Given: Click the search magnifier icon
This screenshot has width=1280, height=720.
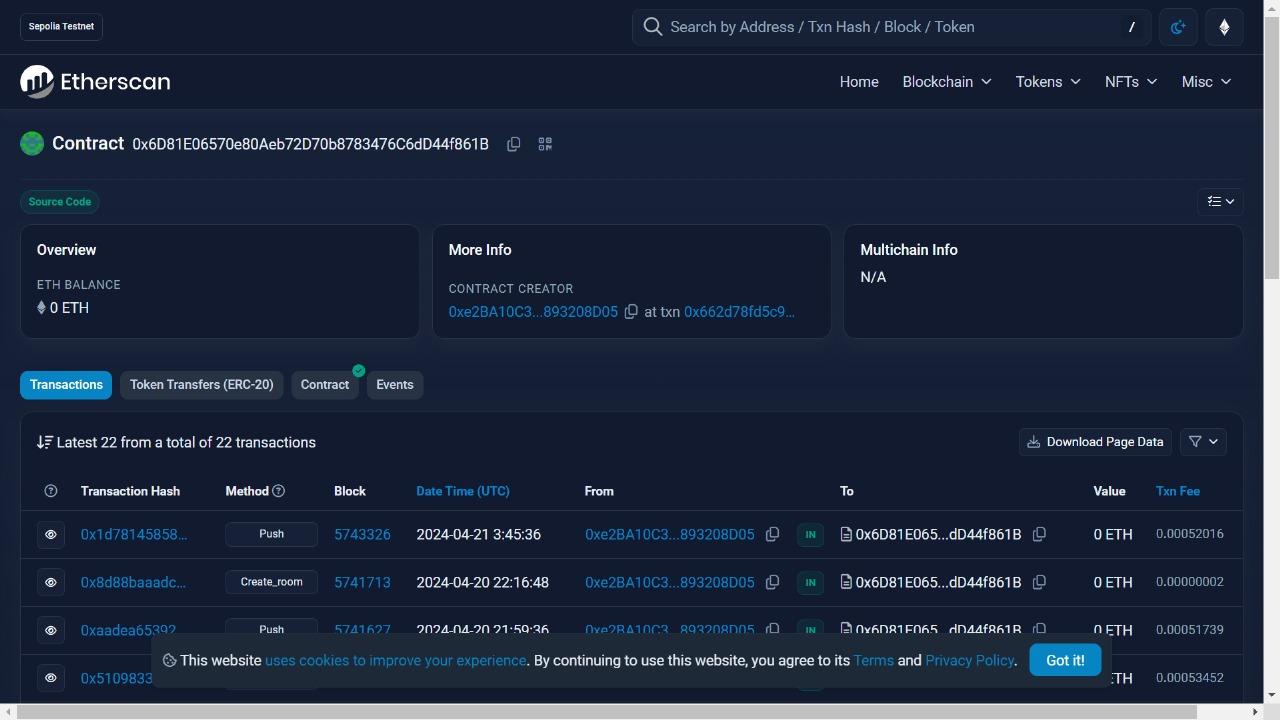Looking at the screenshot, I should pos(653,27).
